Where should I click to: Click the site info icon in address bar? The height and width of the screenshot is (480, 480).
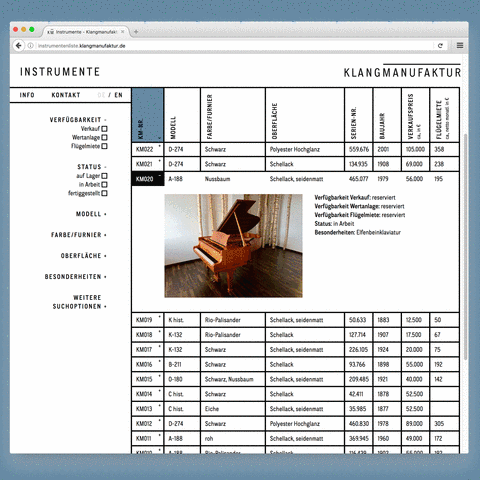(x=30, y=46)
